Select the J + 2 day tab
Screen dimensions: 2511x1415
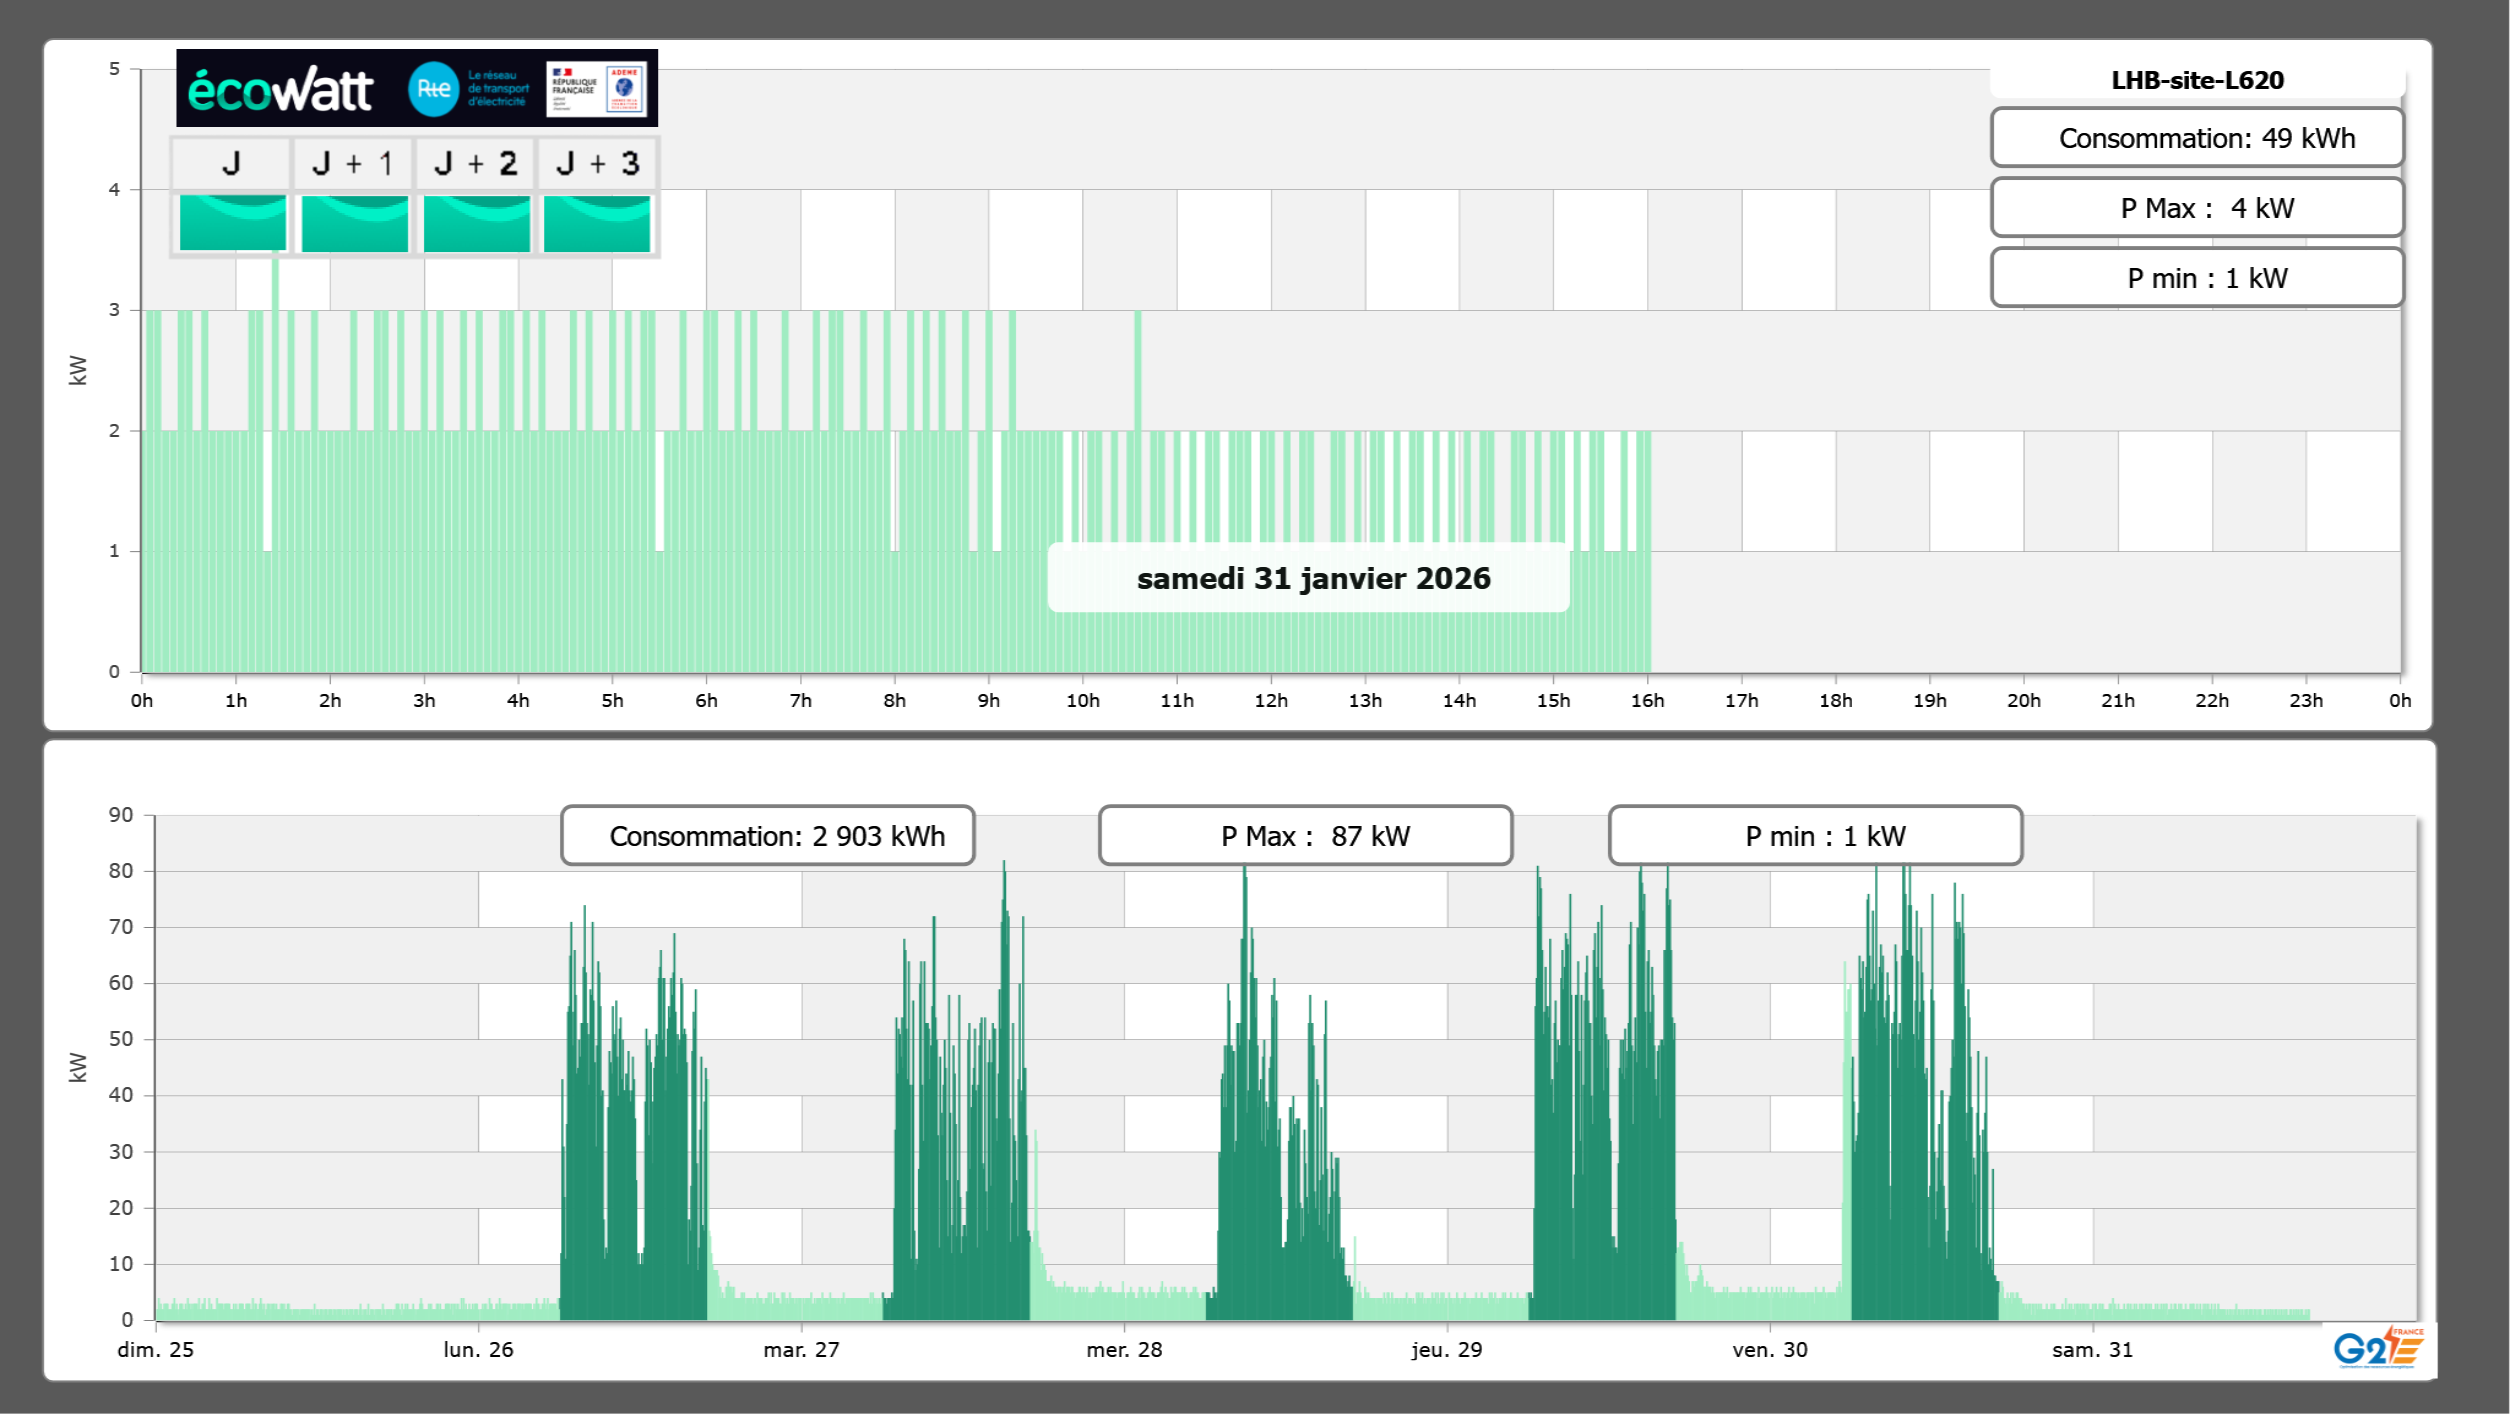475,163
